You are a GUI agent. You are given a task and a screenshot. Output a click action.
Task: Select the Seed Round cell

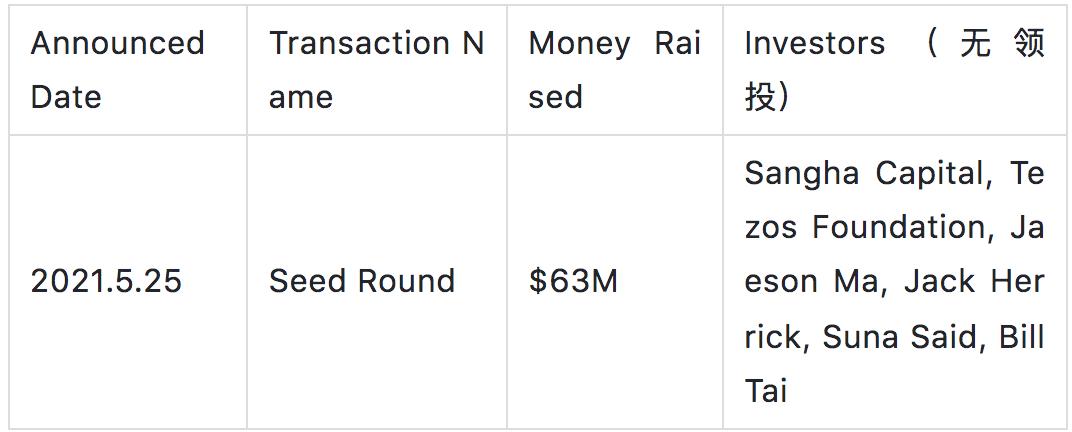click(x=362, y=282)
